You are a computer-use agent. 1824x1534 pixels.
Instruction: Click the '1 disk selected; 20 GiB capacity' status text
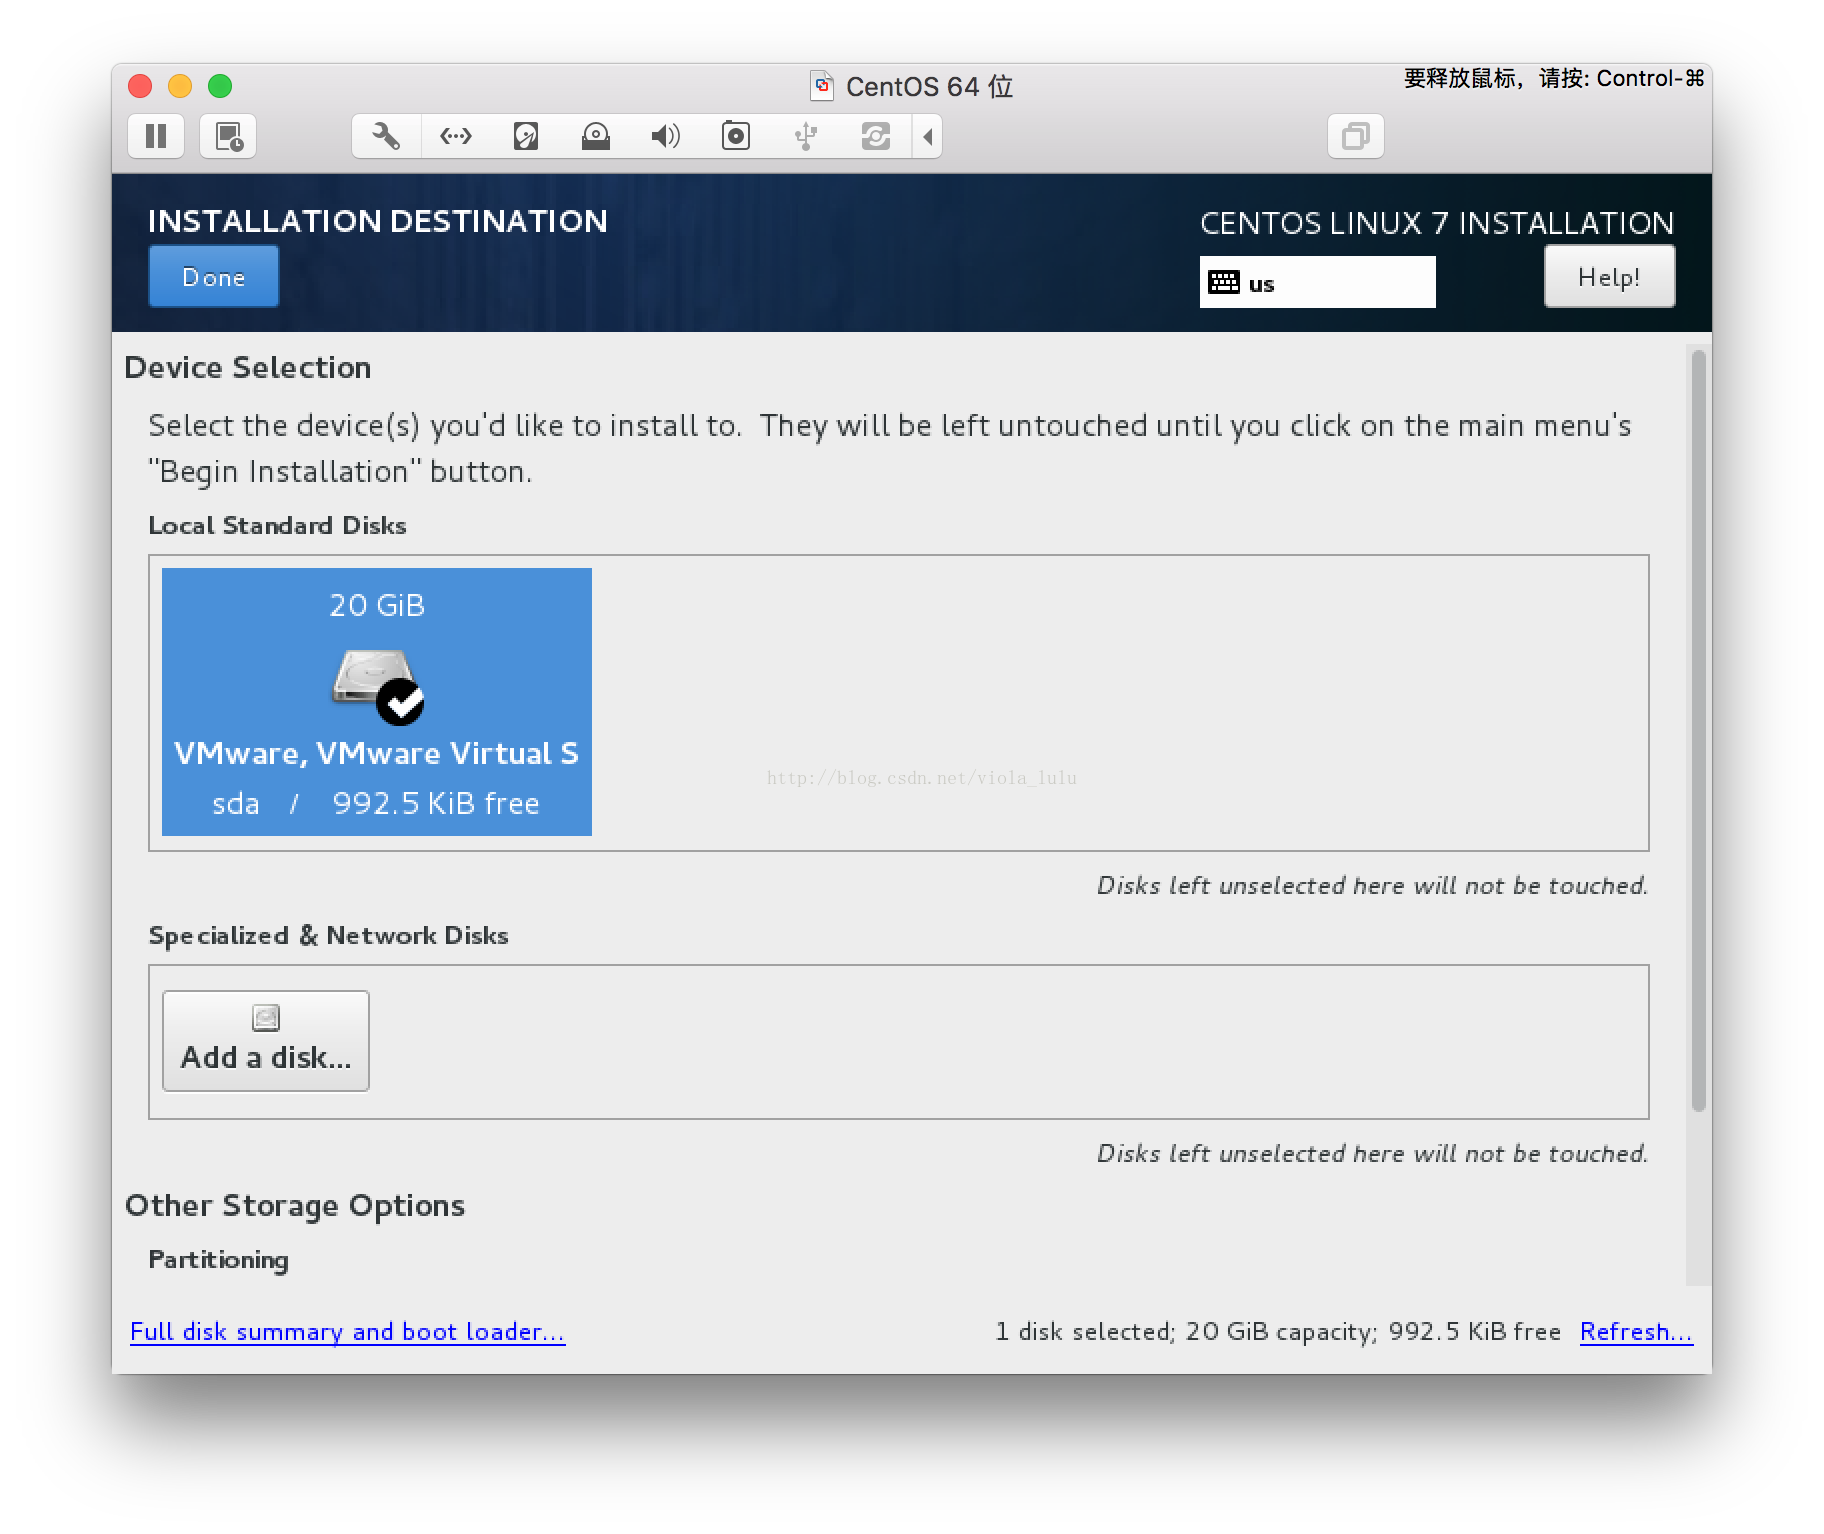tap(1278, 1332)
